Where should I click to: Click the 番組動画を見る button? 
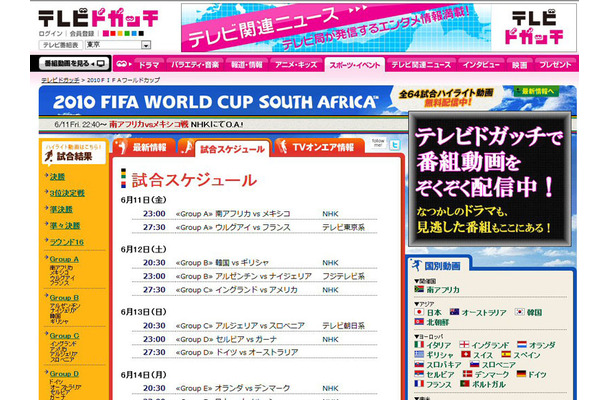pyautogui.click(x=74, y=63)
